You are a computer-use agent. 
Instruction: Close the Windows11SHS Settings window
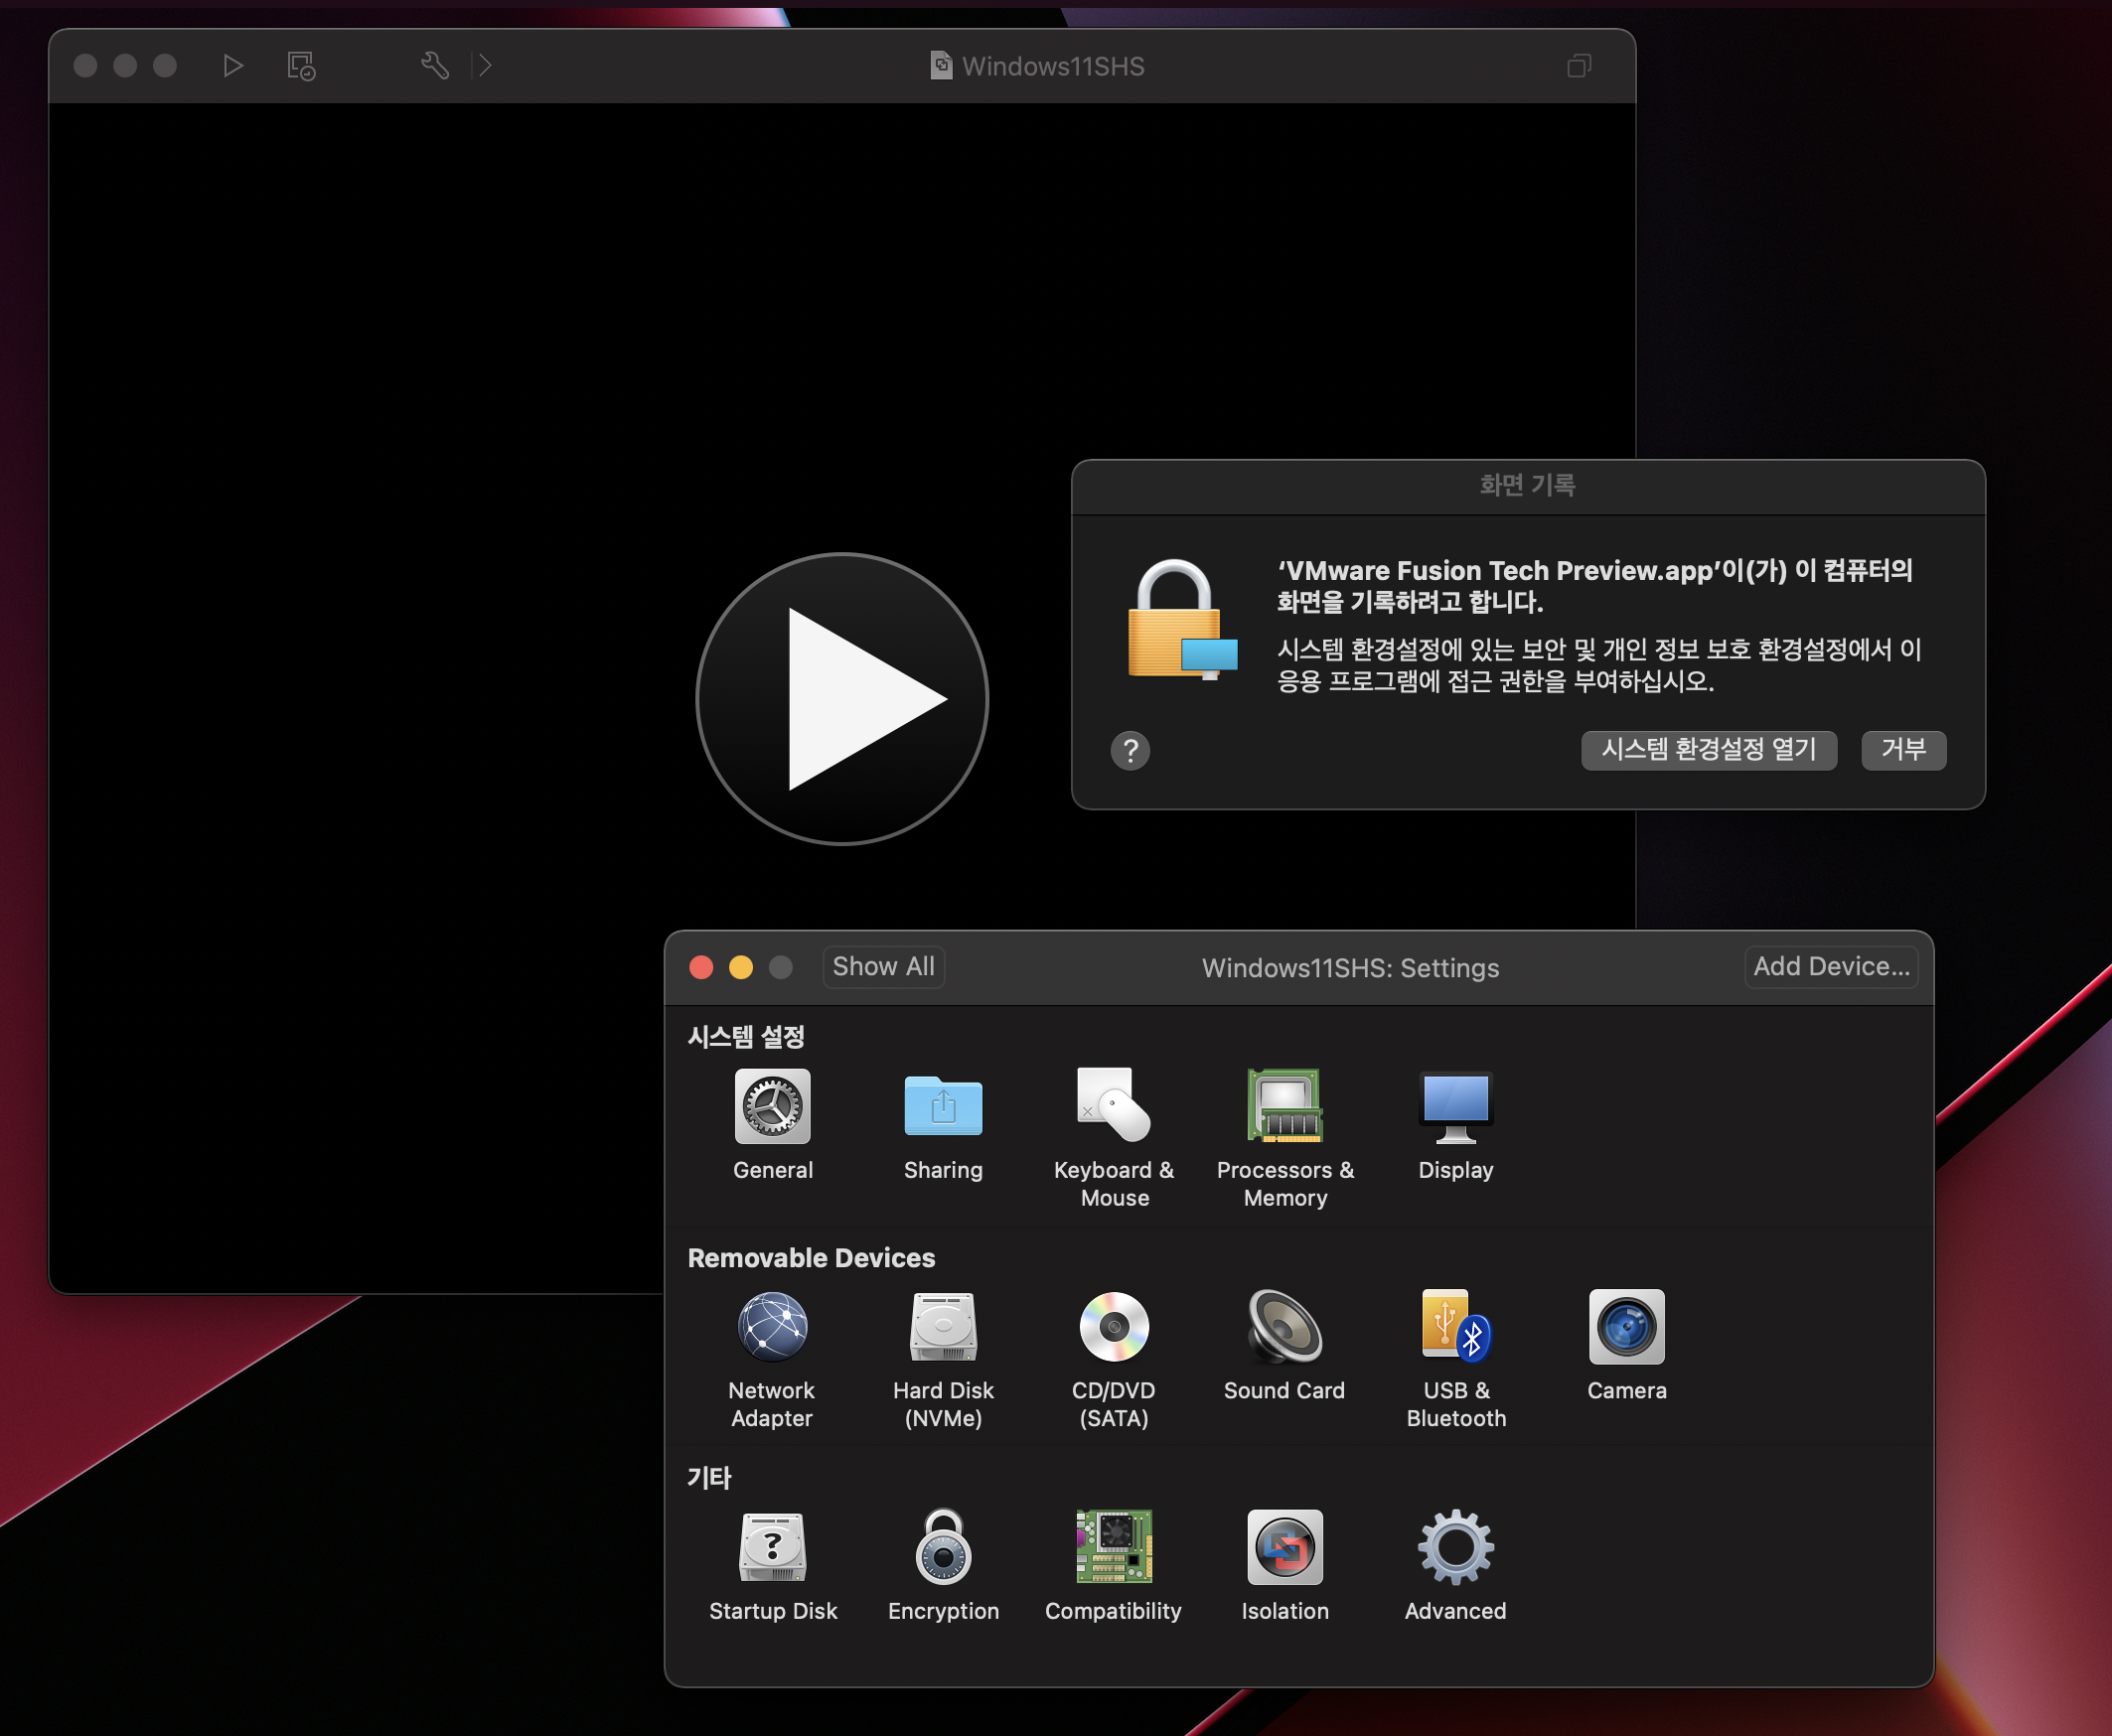click(x=701, y=968)
